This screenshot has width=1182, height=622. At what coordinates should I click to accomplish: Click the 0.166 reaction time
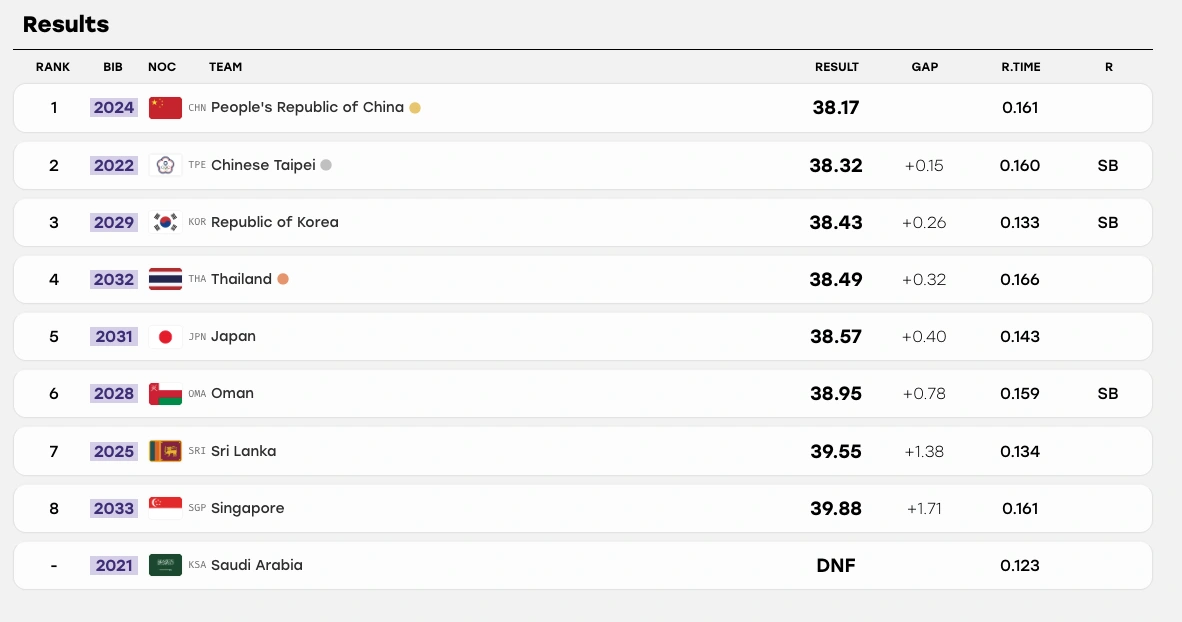[1020, 280]
